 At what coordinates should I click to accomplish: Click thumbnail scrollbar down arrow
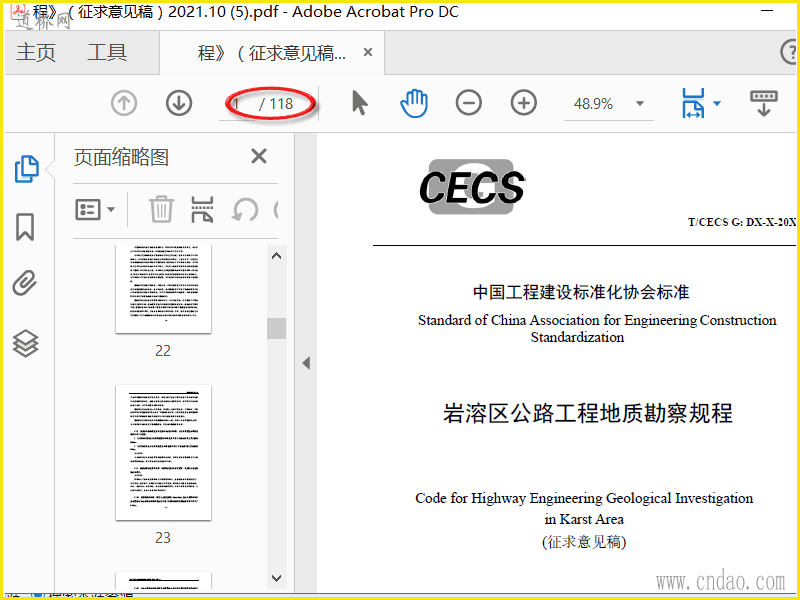pos(277,578)
